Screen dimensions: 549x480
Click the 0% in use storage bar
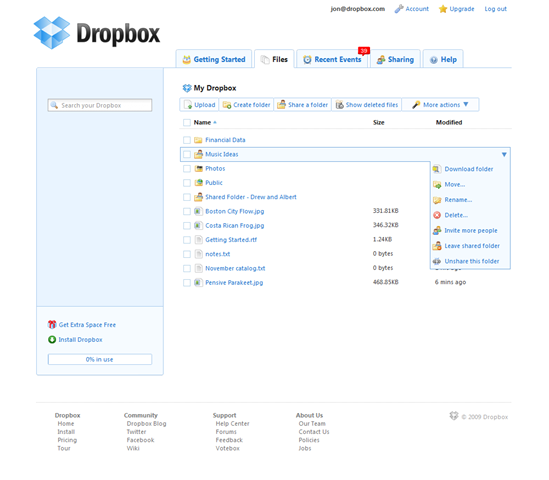tap(100, 359)
